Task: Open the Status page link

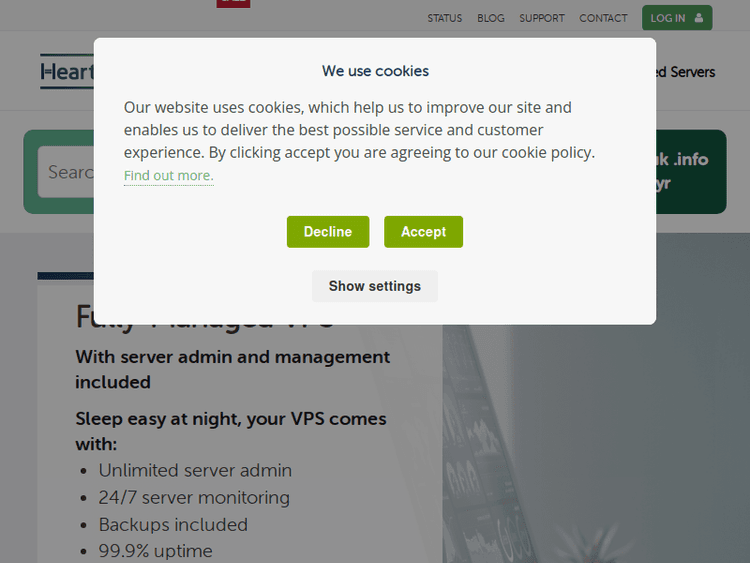Action: point(445,18)
